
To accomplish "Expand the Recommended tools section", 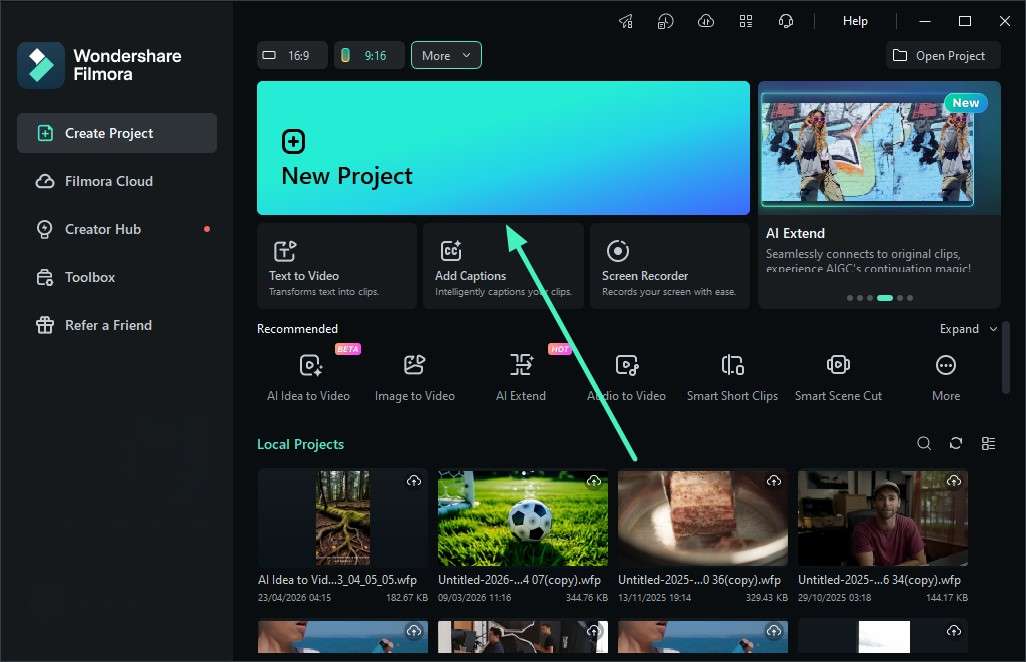I will pyautogui.click(x=968, y=329).
